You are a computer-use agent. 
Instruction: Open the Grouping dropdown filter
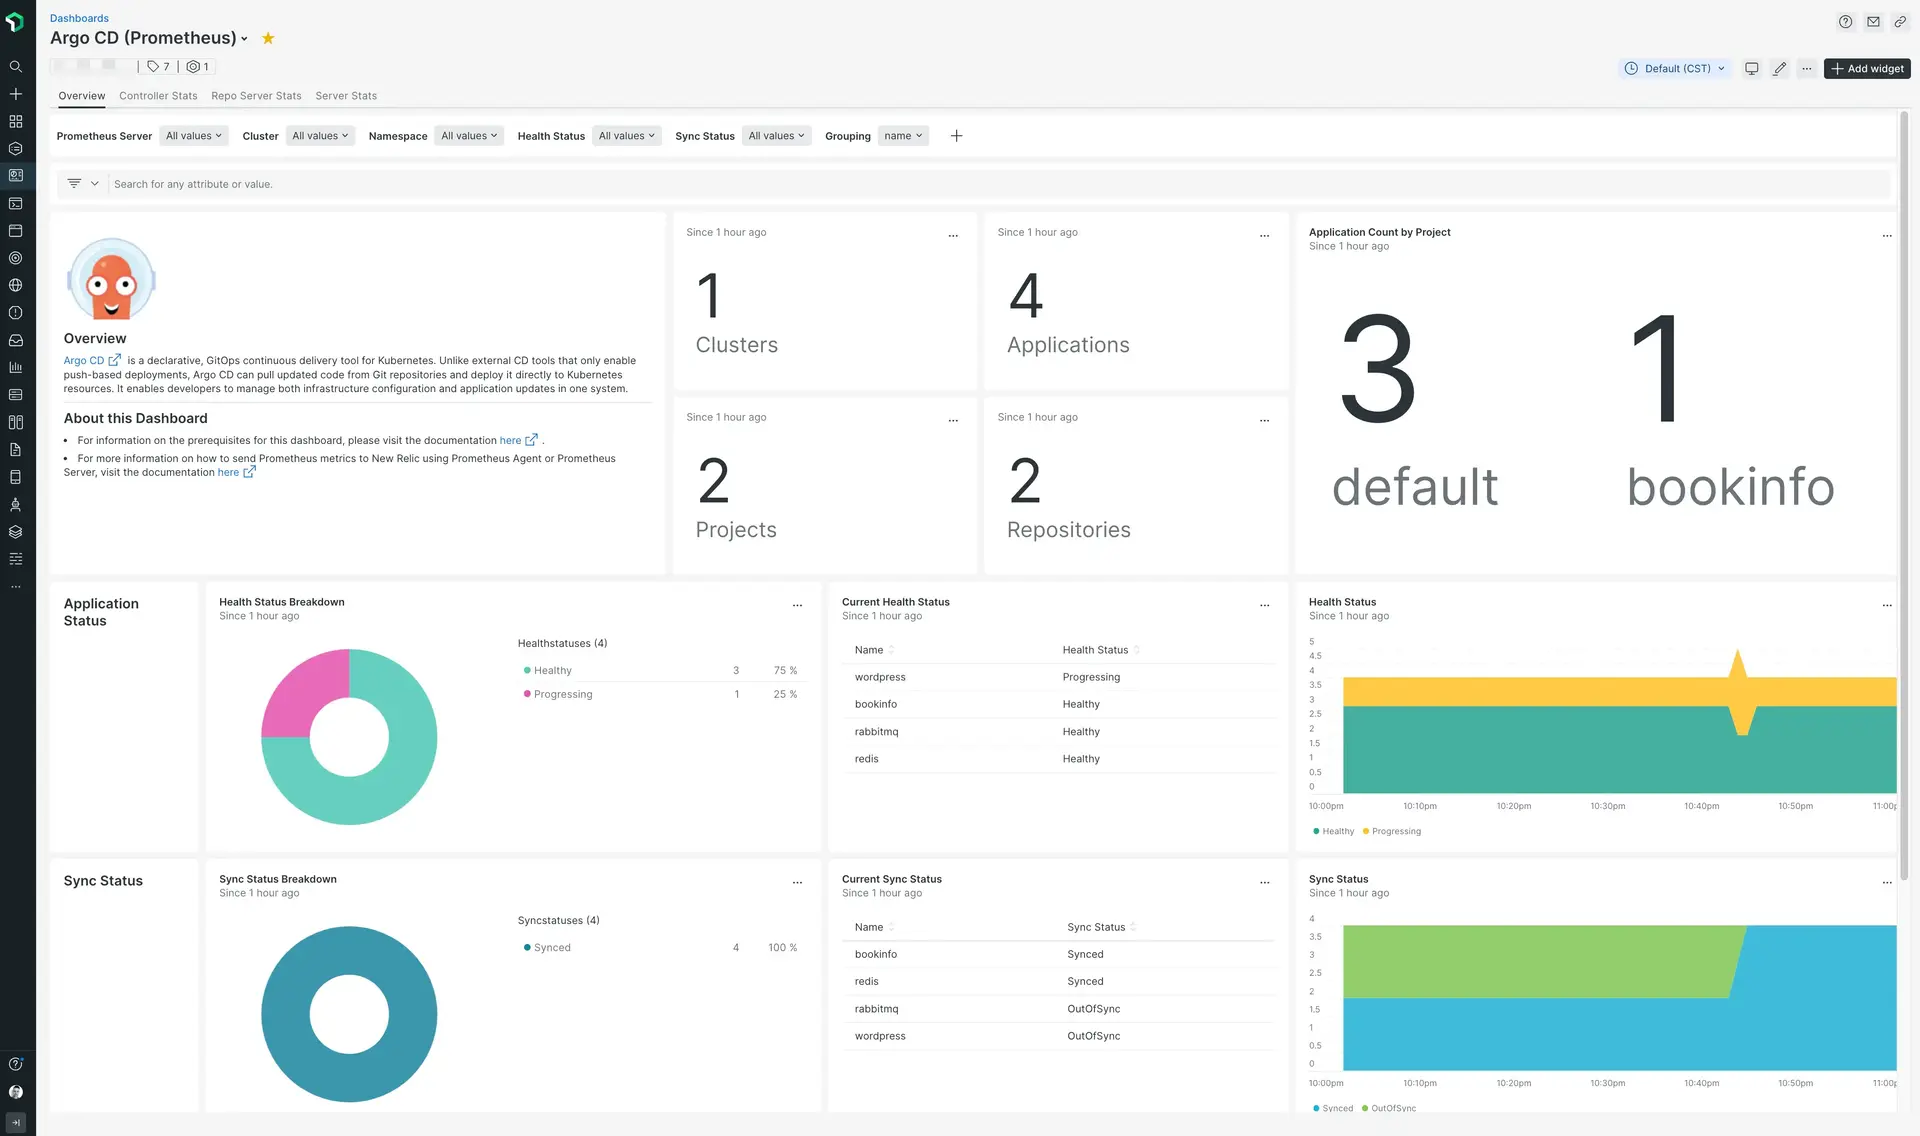tap(901, 137)
